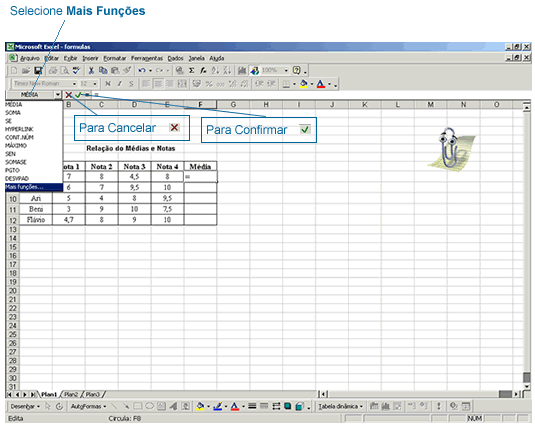Expand the MÉDIA function name box dropdown

pos(58,95)
